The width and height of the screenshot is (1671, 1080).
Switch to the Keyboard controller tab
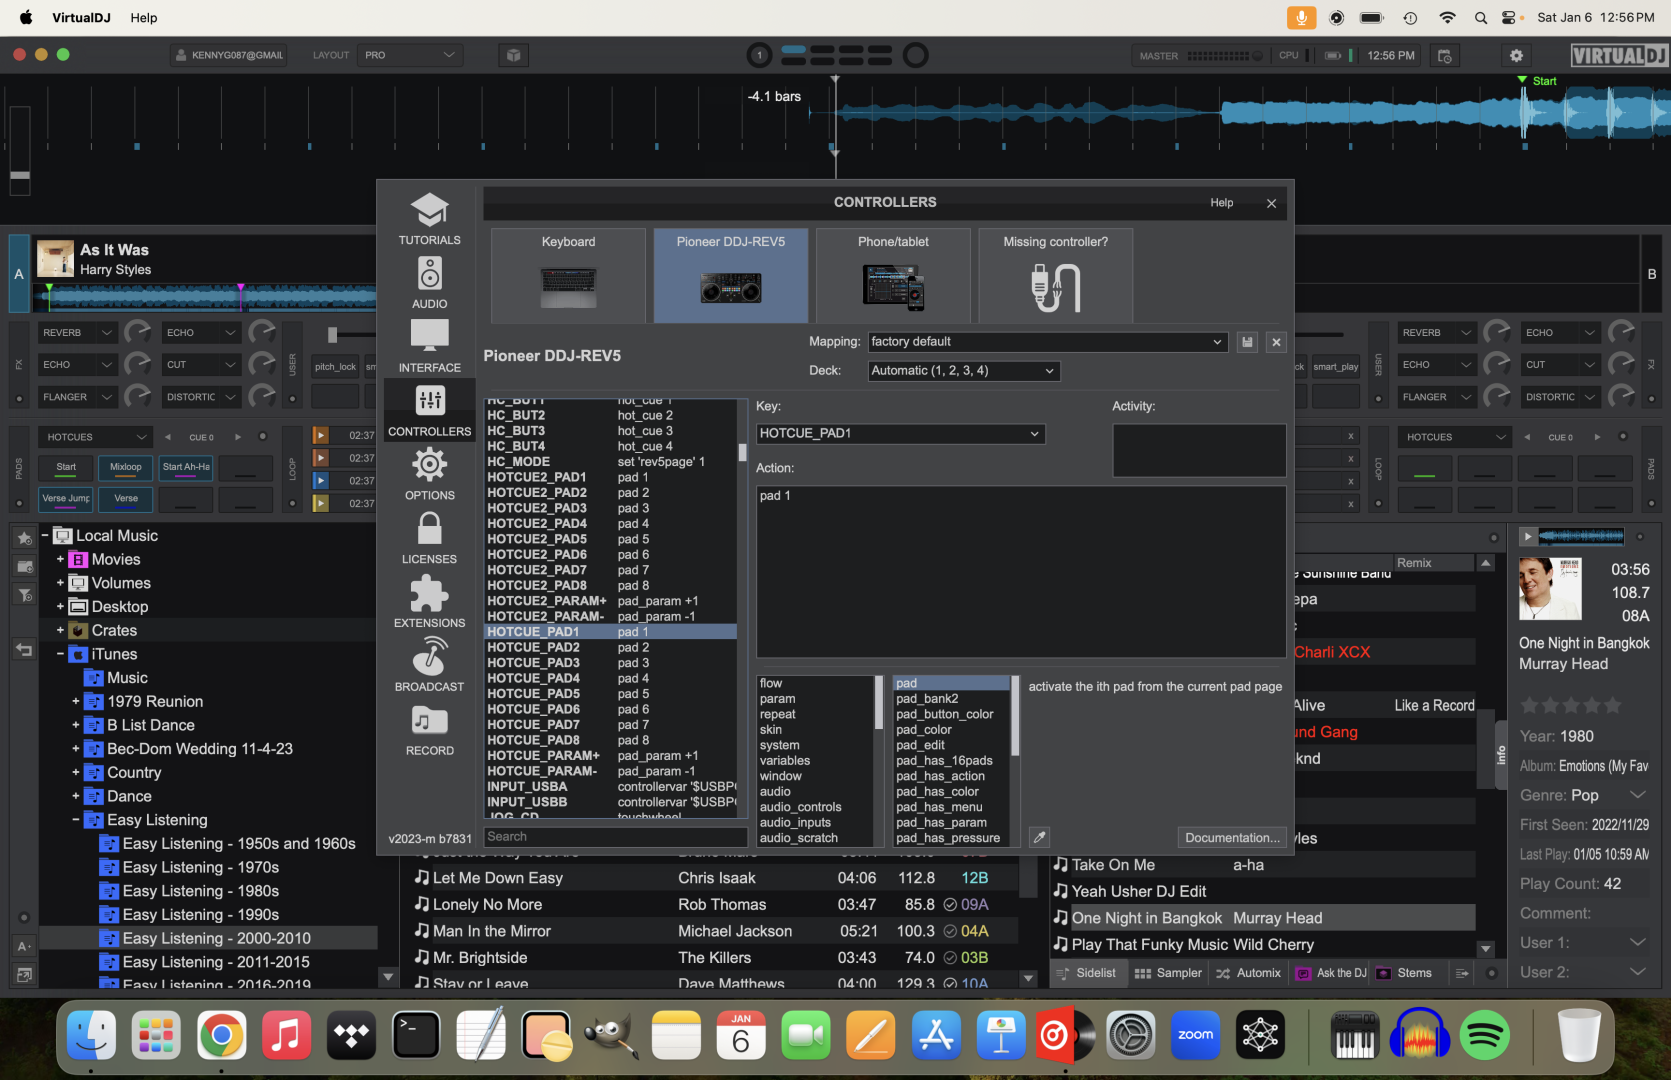coord(568,275)
